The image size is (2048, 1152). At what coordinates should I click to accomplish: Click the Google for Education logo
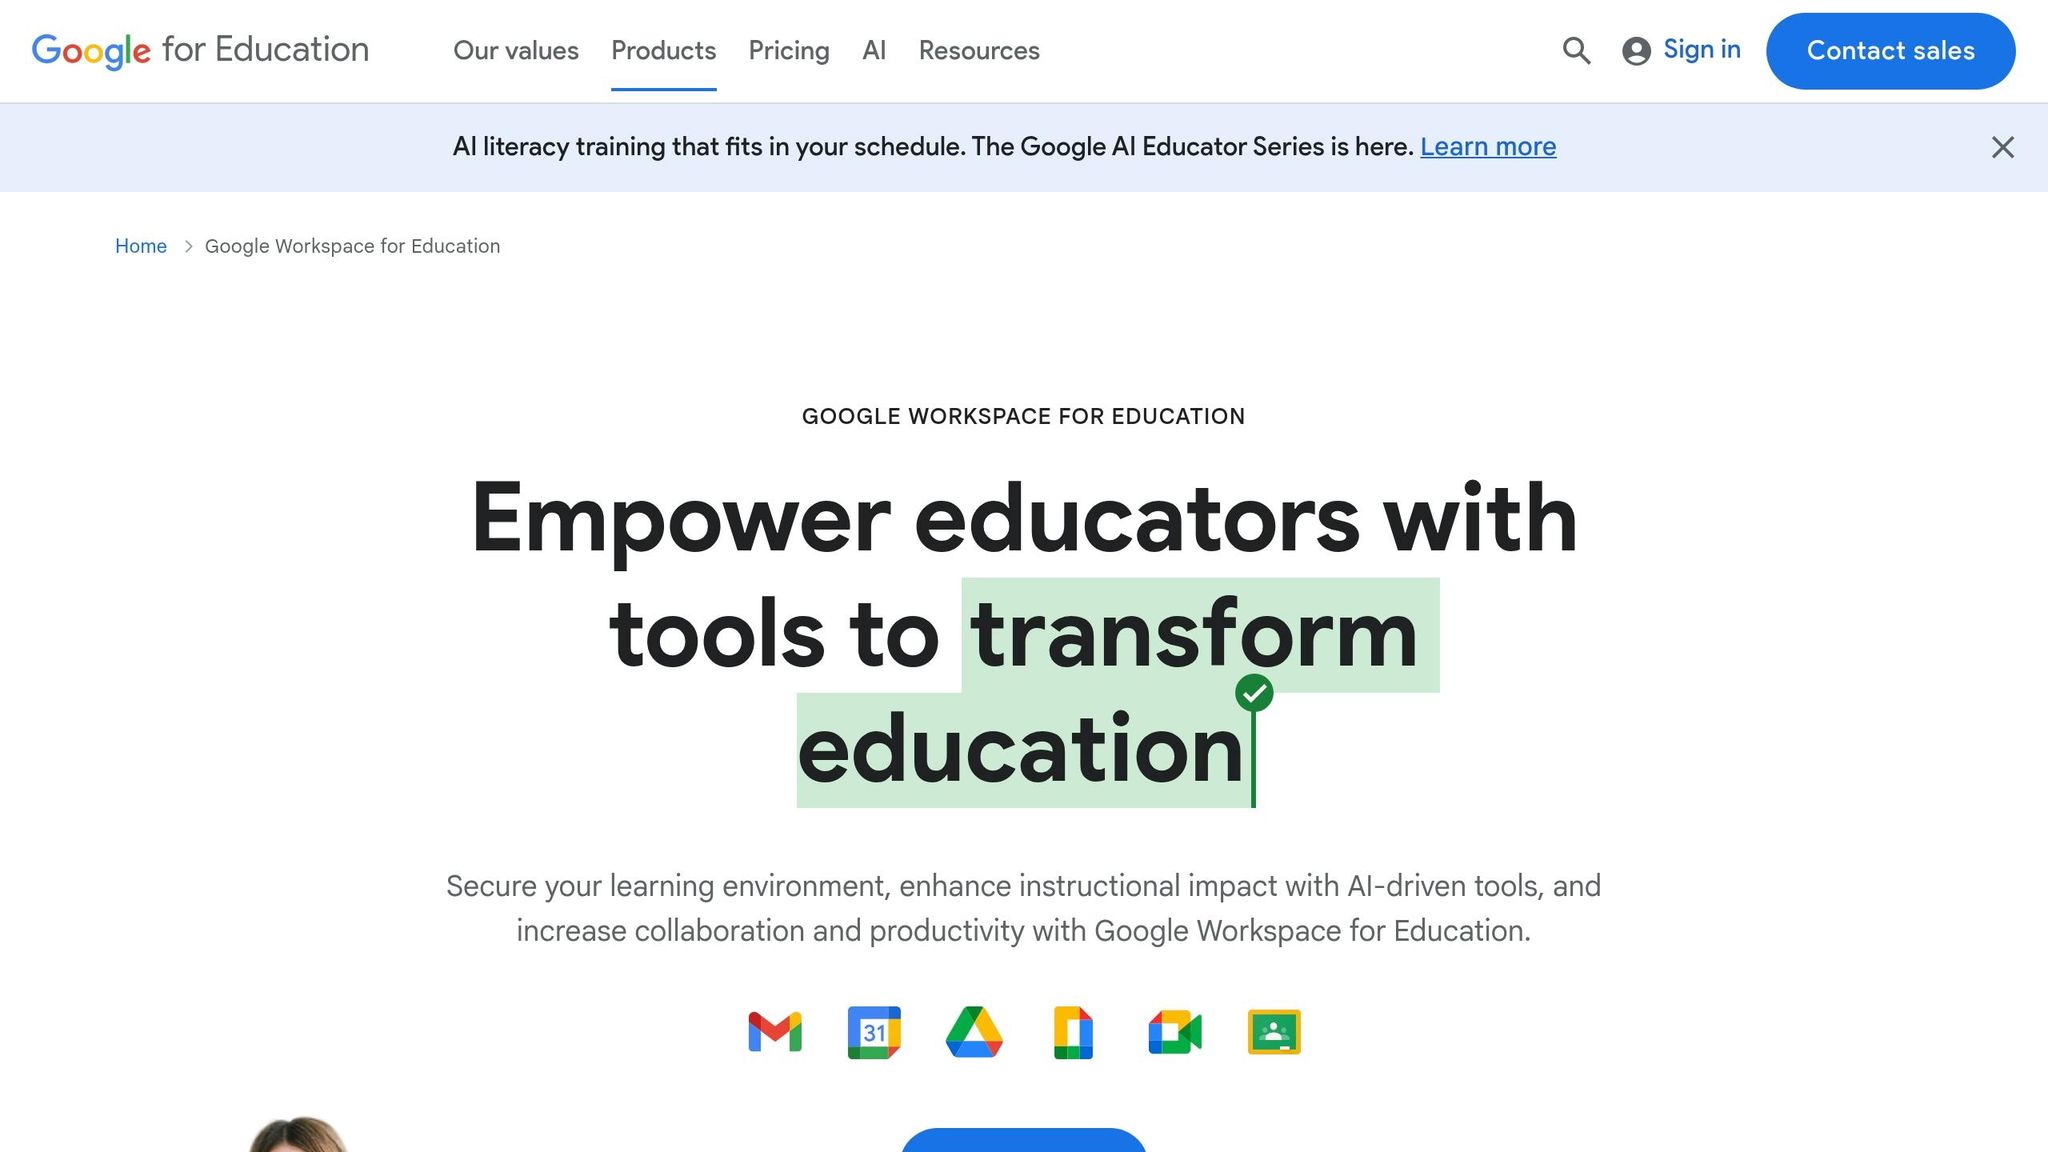(x=200, y=50)
